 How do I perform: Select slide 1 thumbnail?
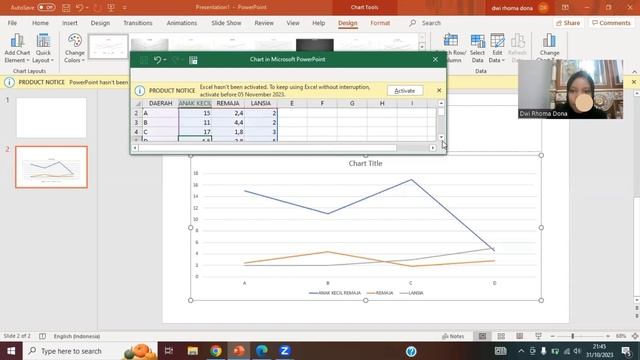point(51,118)
